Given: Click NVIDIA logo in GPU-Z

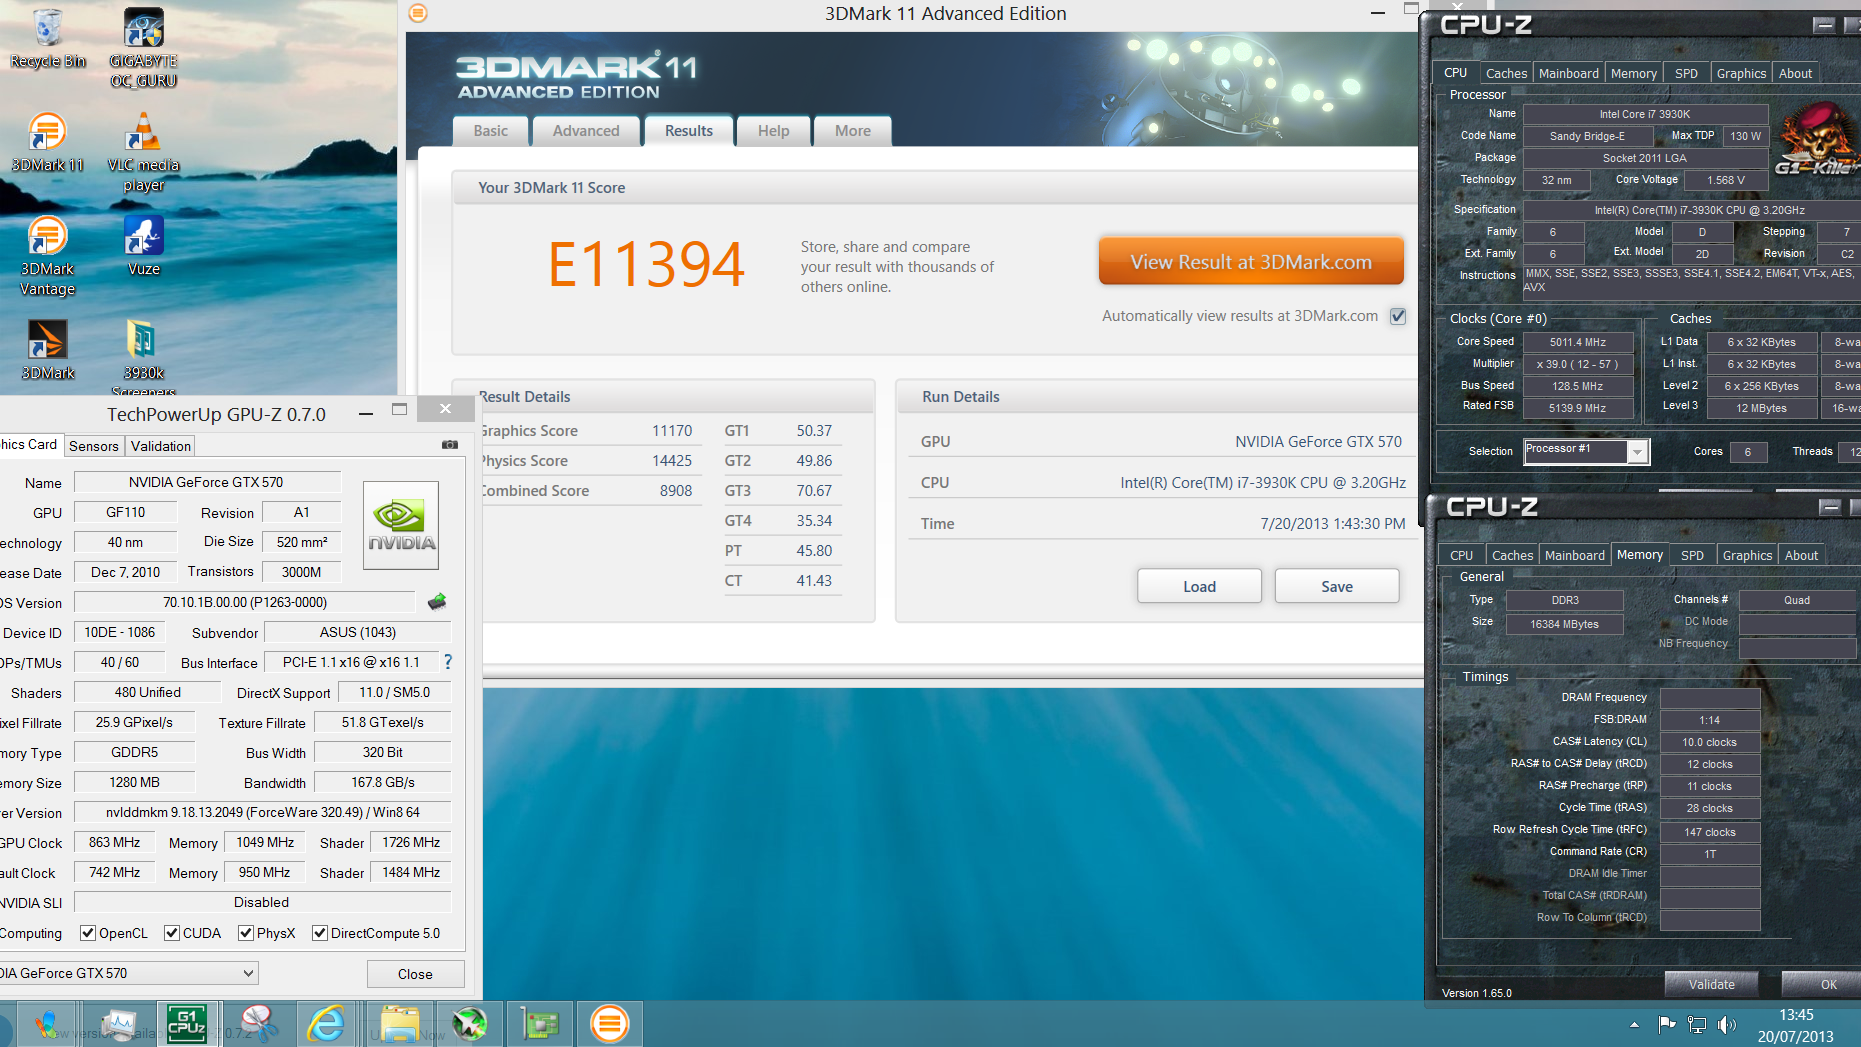Looking at the screenshot, I should [x=401, y=525].
